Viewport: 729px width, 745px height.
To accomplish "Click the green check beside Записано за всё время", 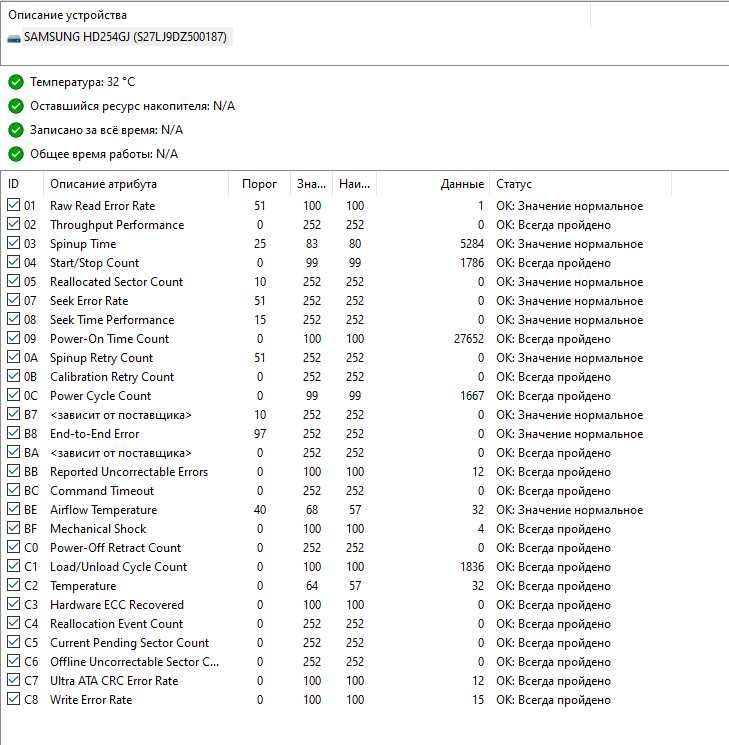I will (x=16, y=130).
